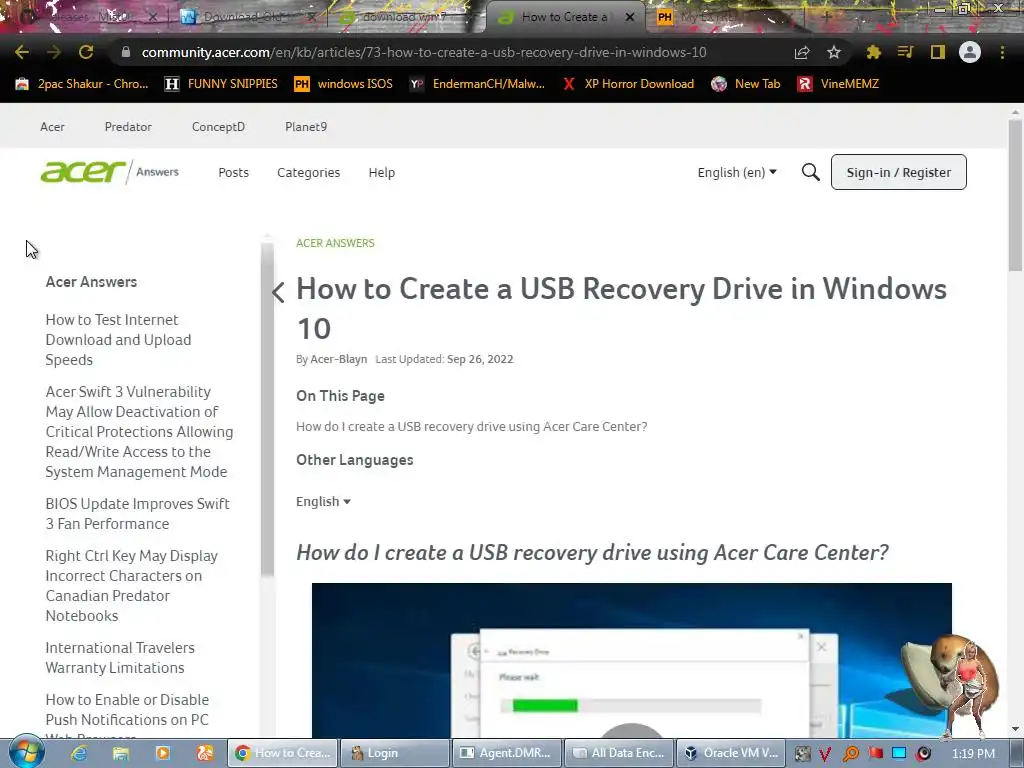Open Chrome three-dot menu
Image resolution: width=1024 pixels, height=768 pixels.
pos(1002,52)
